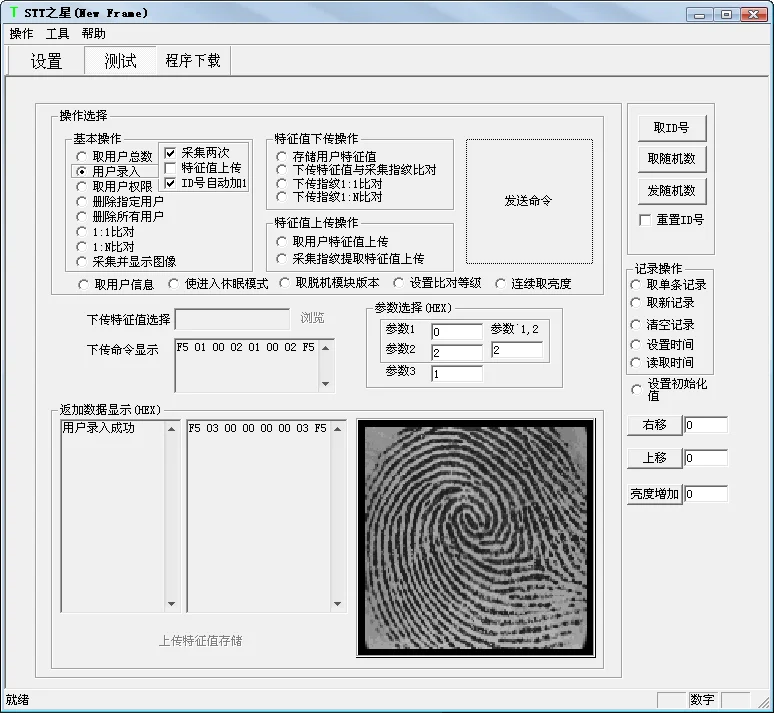The image size is (774, 713).
Task: Click up arrow of returned HEX data scrollbar
Action: coord(338,429)
